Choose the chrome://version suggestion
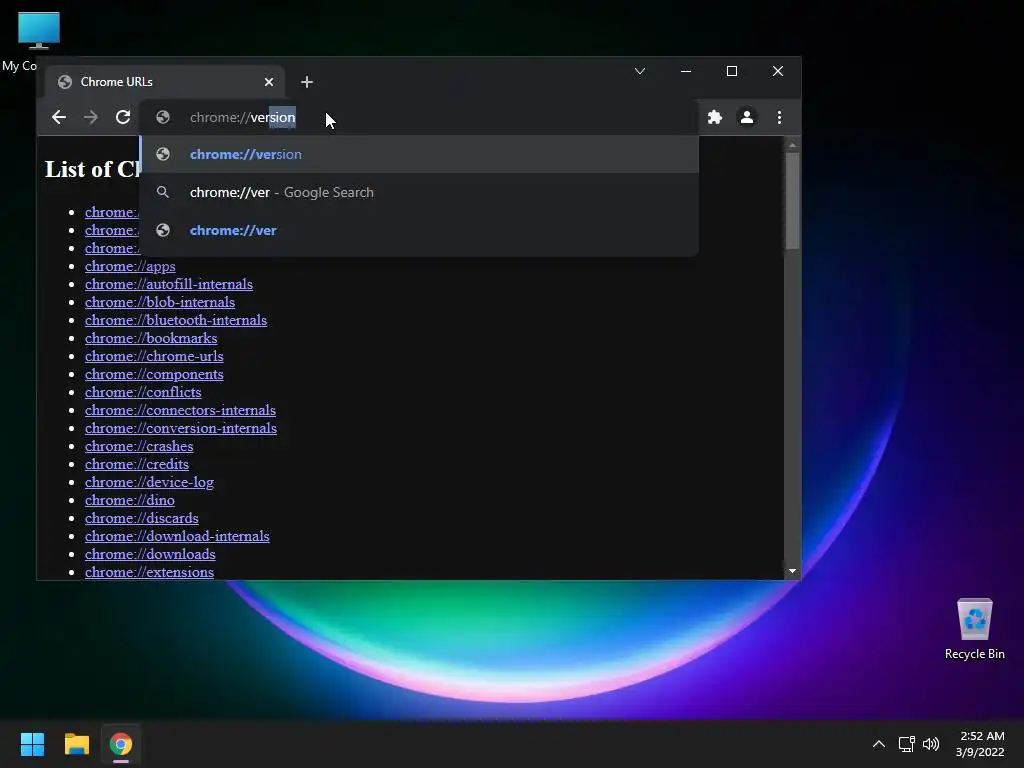 coord(419,154)
